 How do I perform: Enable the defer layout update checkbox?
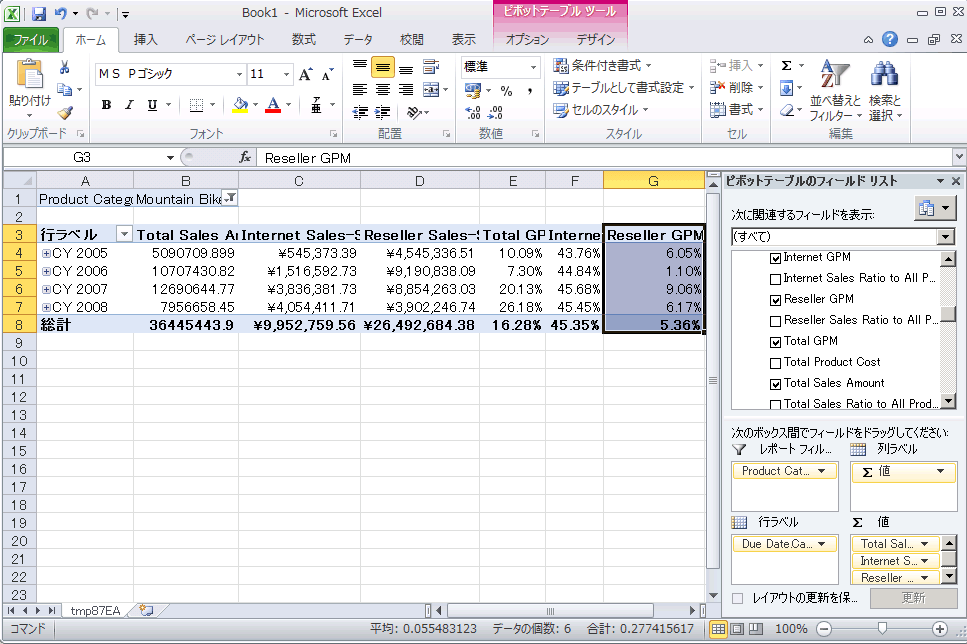pyautogui.click(x=738, y=598)
